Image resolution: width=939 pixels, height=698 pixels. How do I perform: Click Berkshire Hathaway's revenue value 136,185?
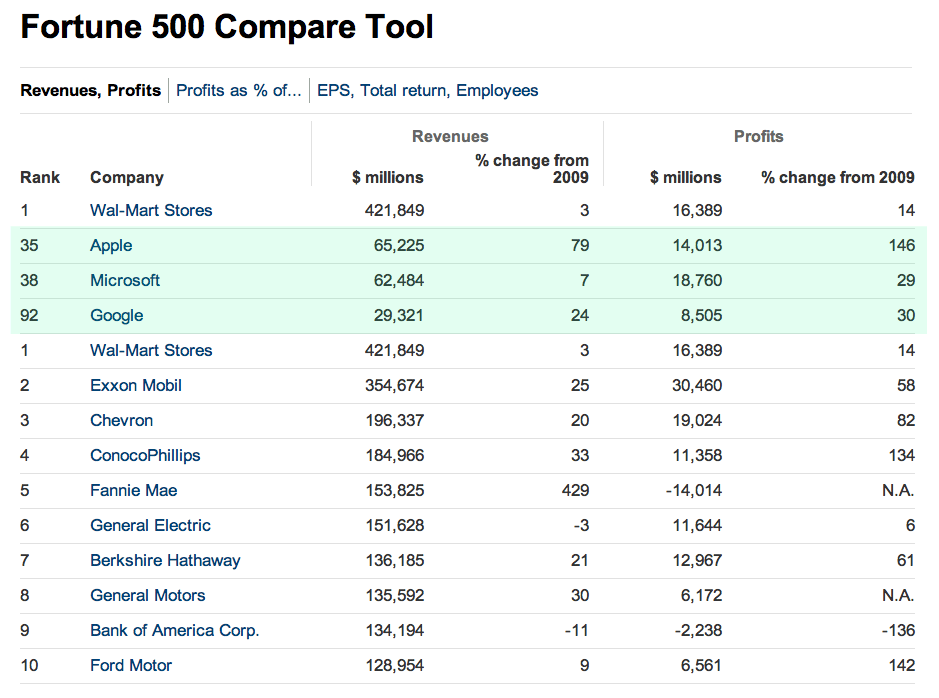pos(395,560)
